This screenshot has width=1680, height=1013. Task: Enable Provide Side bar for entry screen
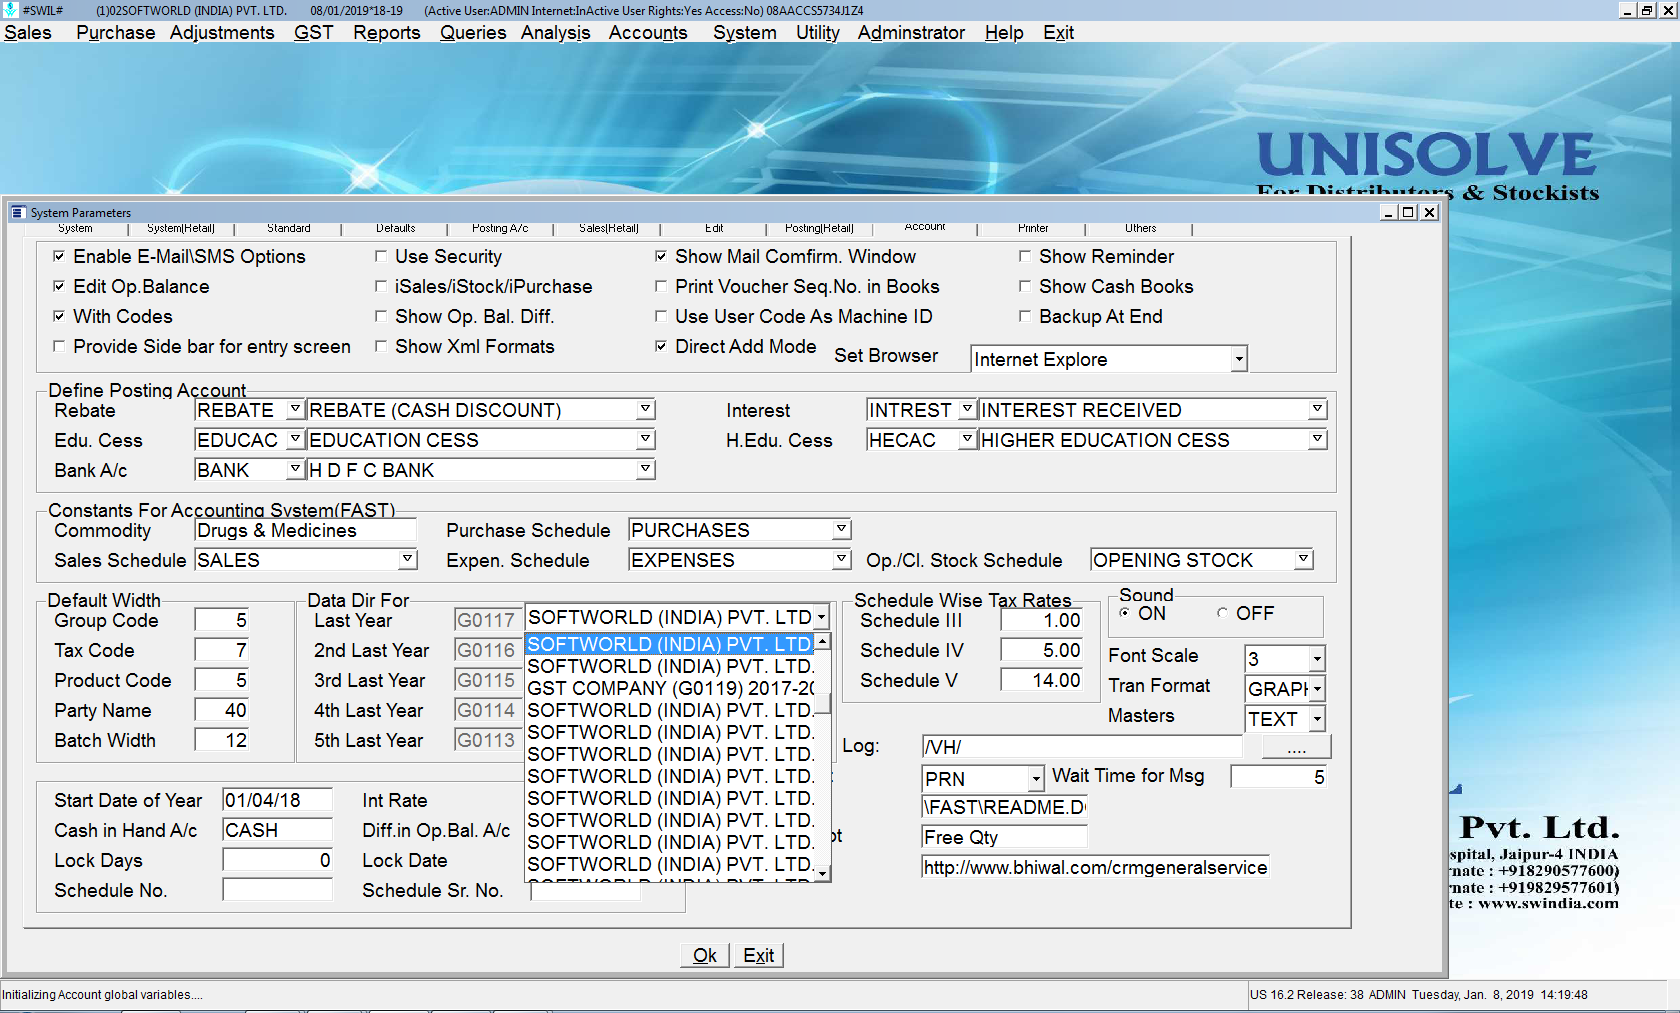pos(59,346)
